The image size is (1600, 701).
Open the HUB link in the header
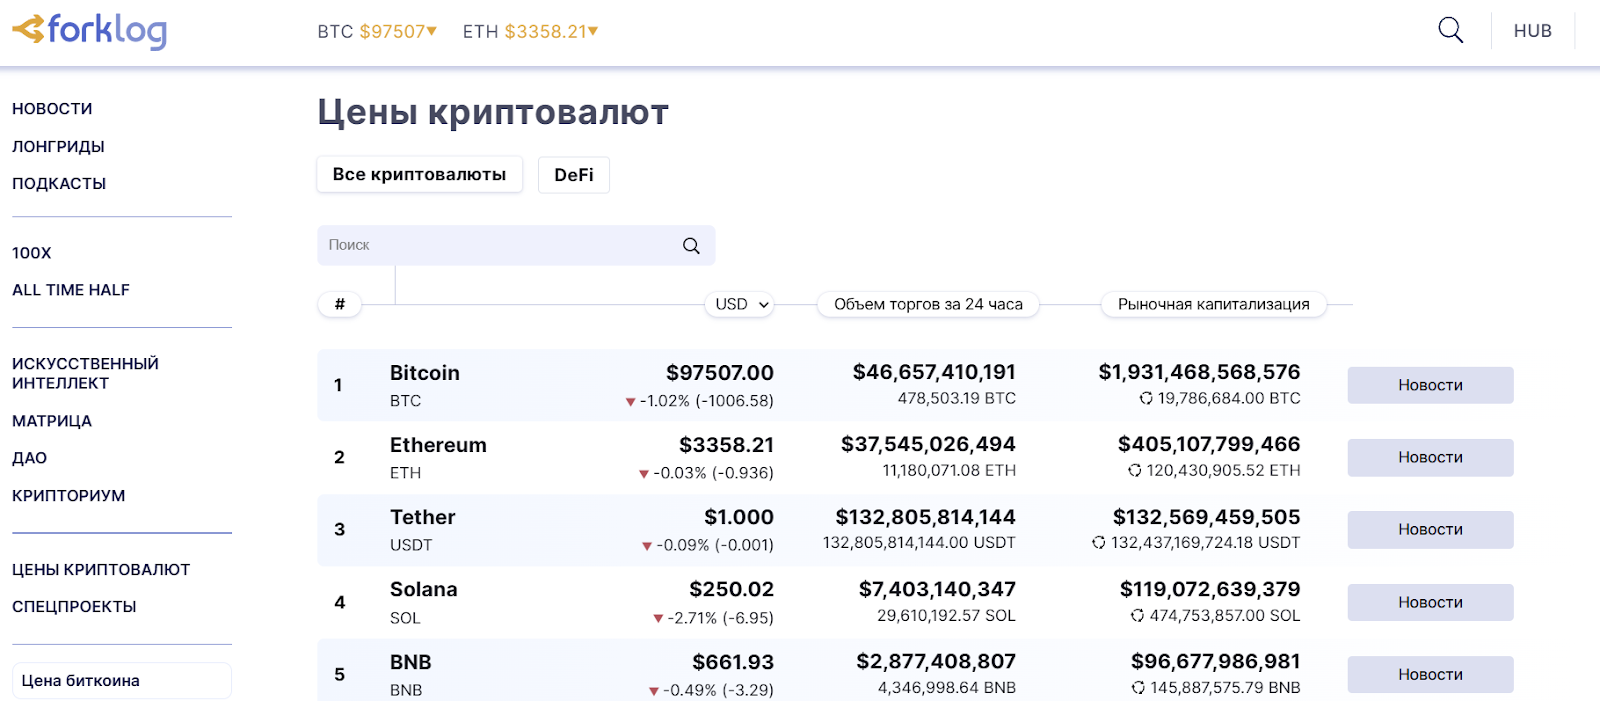coord(1532,31)
